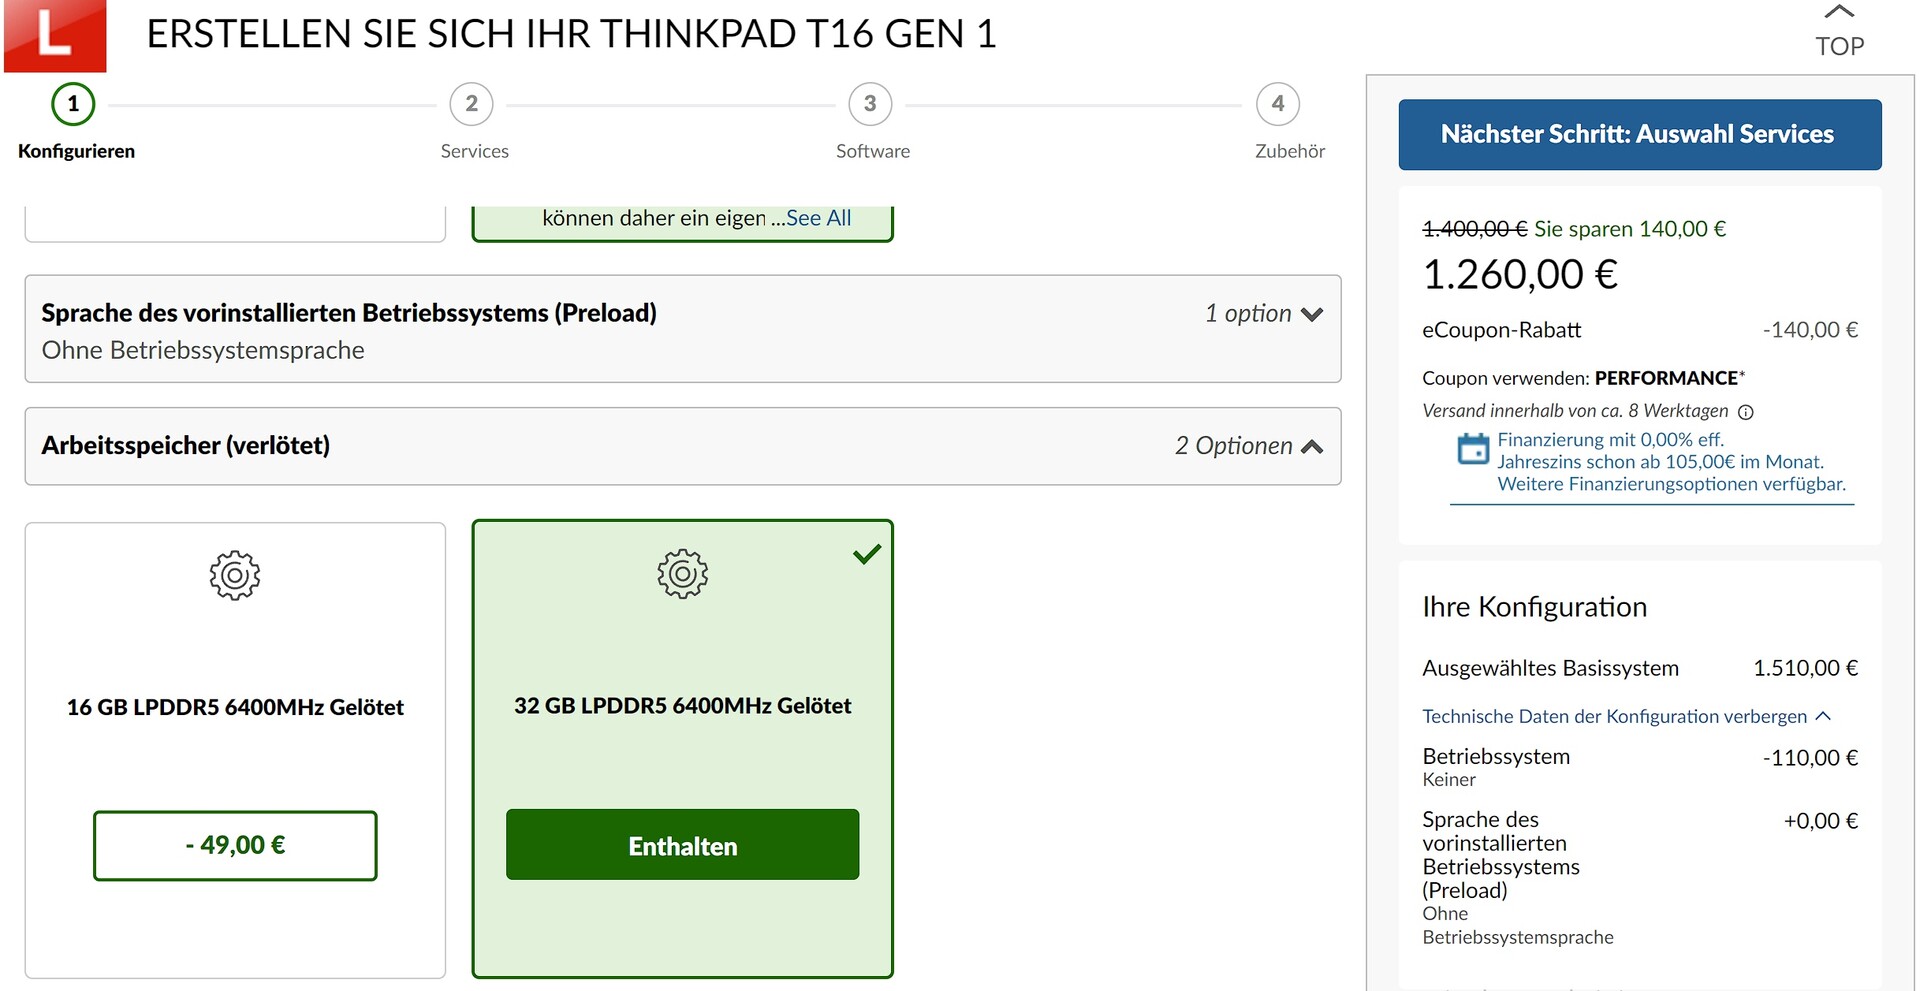Click the 'Sie sparen 140,00 €' text

point(1630,229)
